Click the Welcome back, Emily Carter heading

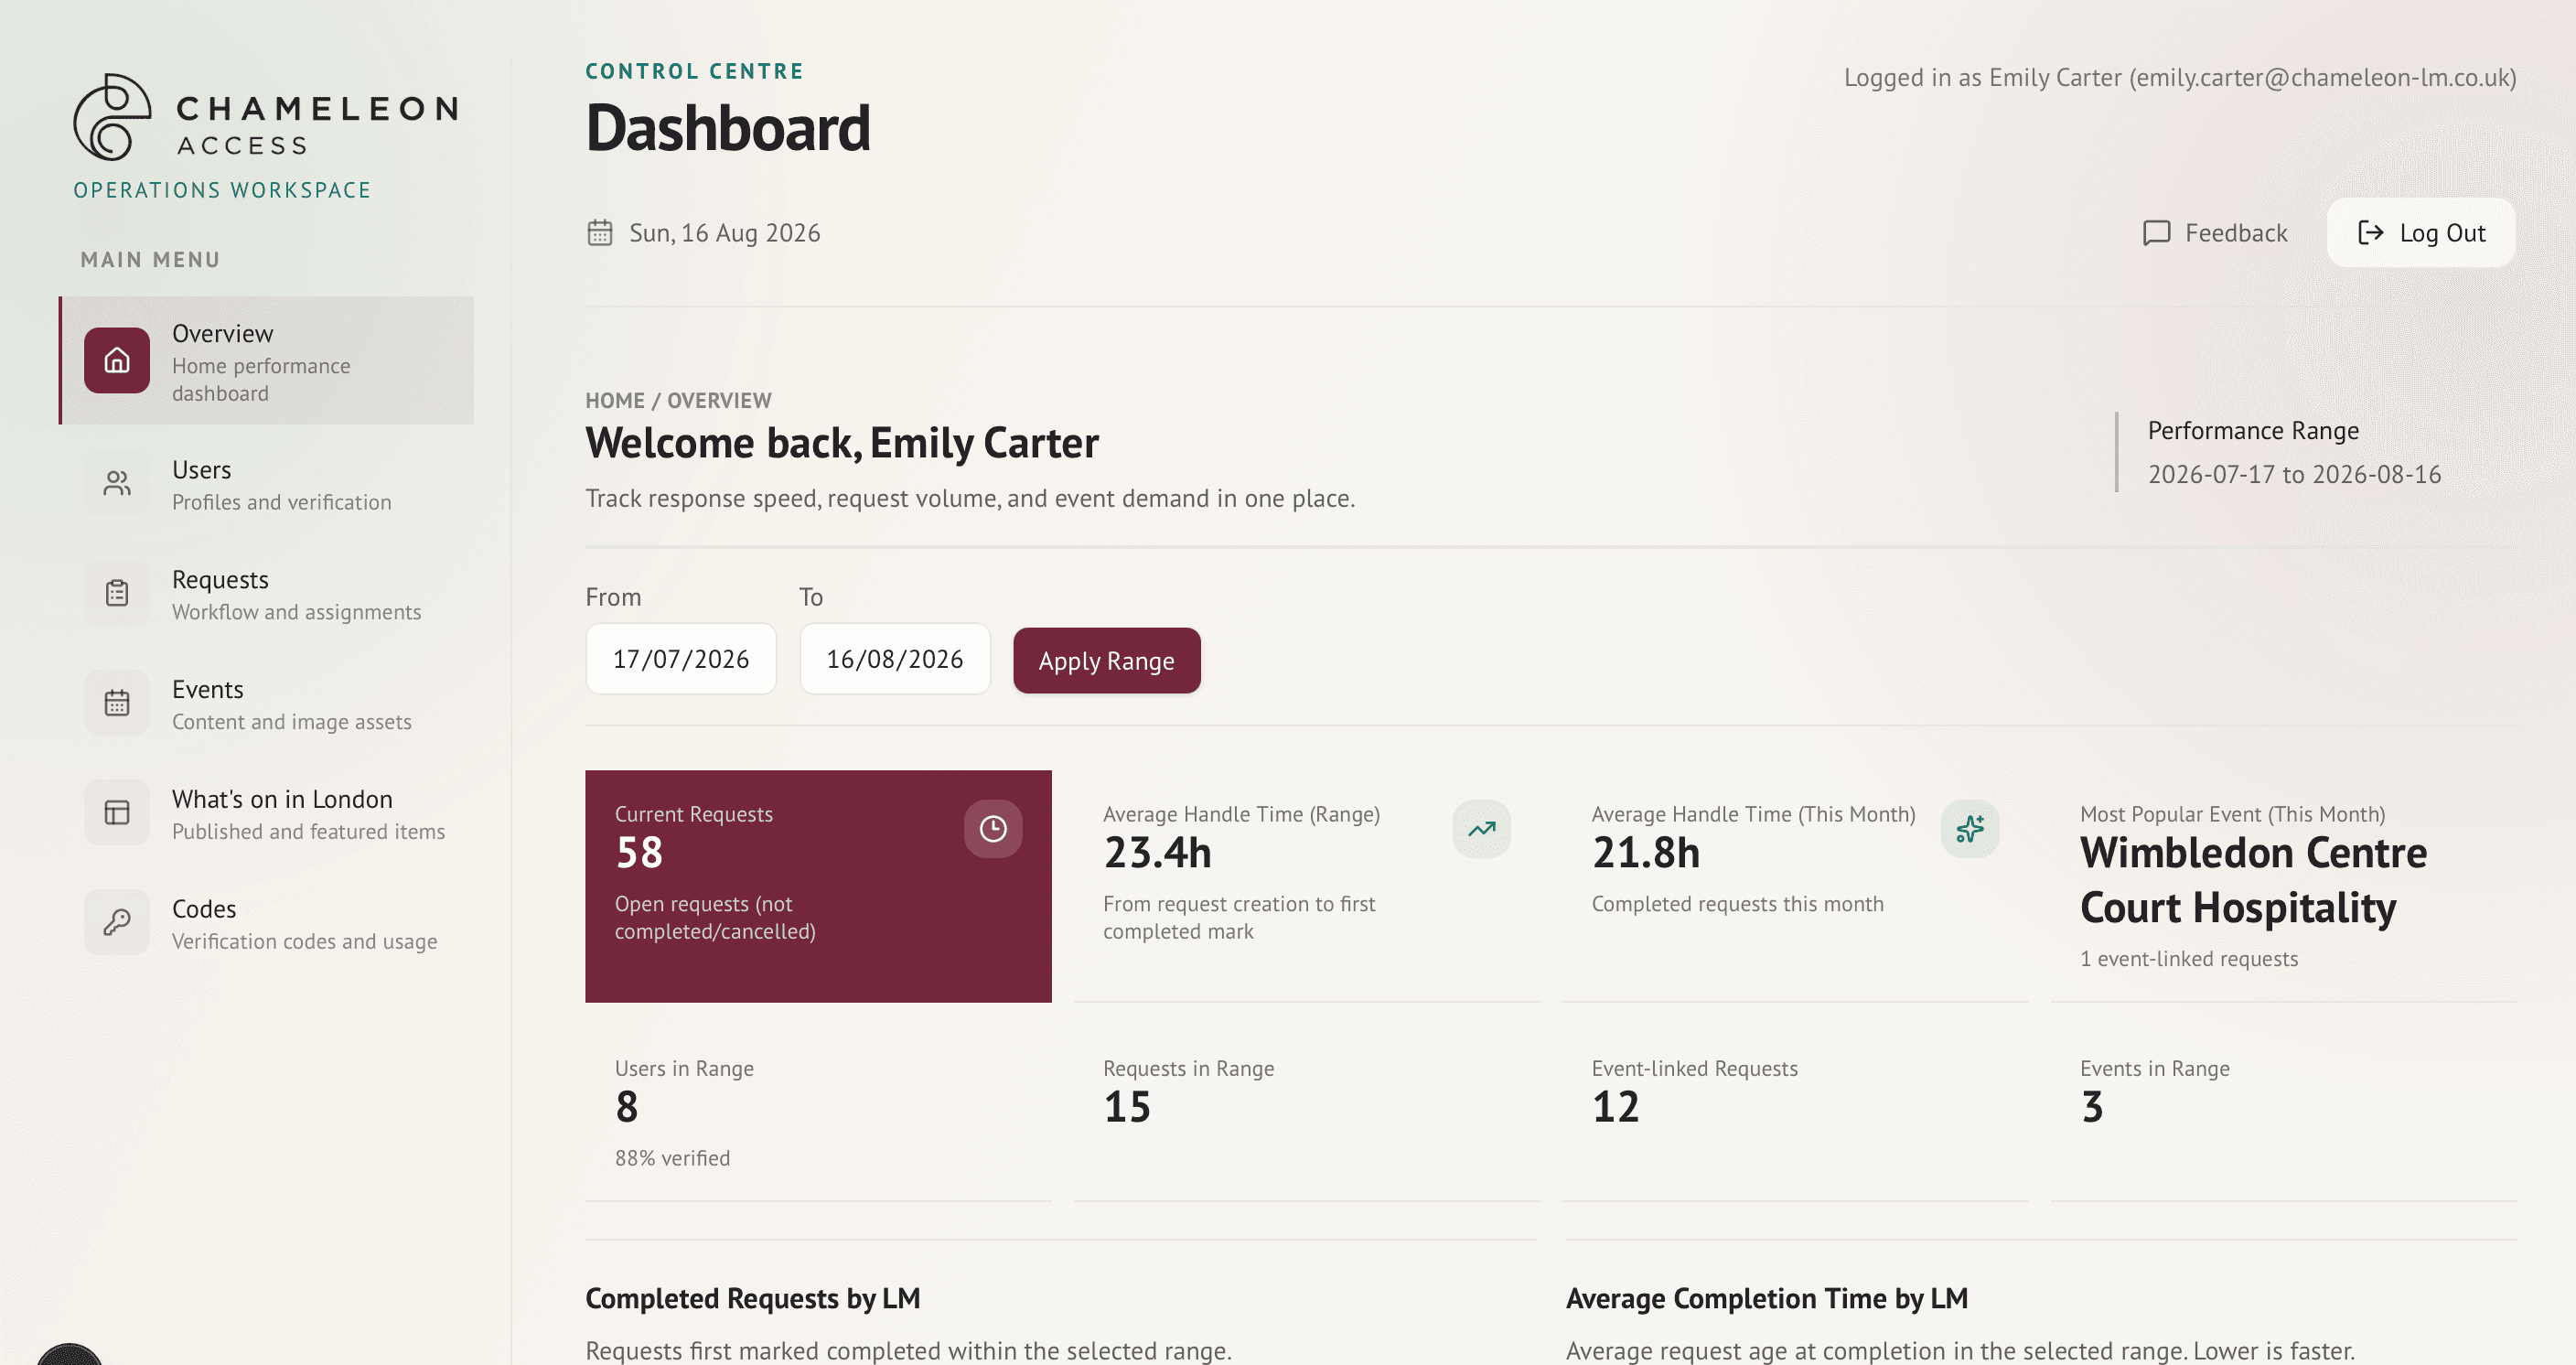(841, 443)
